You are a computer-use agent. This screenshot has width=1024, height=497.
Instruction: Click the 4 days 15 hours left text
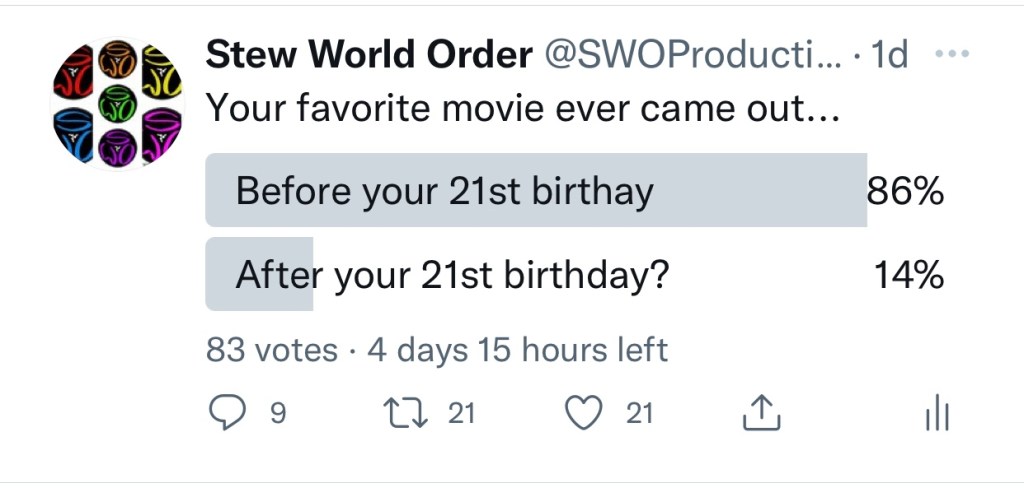(x=517, y=350)
